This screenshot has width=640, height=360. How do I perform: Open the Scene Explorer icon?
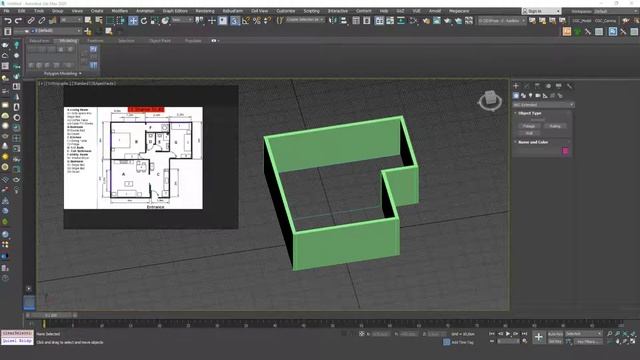(356, 20)
